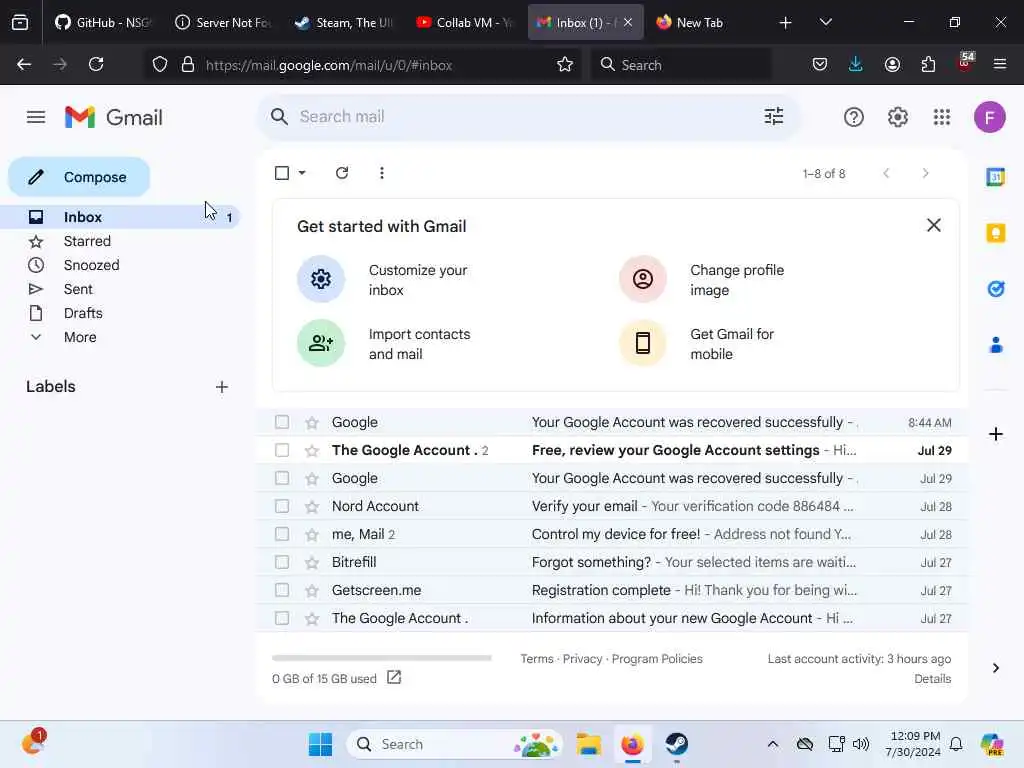Viewport: 1024px width, 768px height.
Task: Switch to the Steam browser tab
Action: coord(345,22)
